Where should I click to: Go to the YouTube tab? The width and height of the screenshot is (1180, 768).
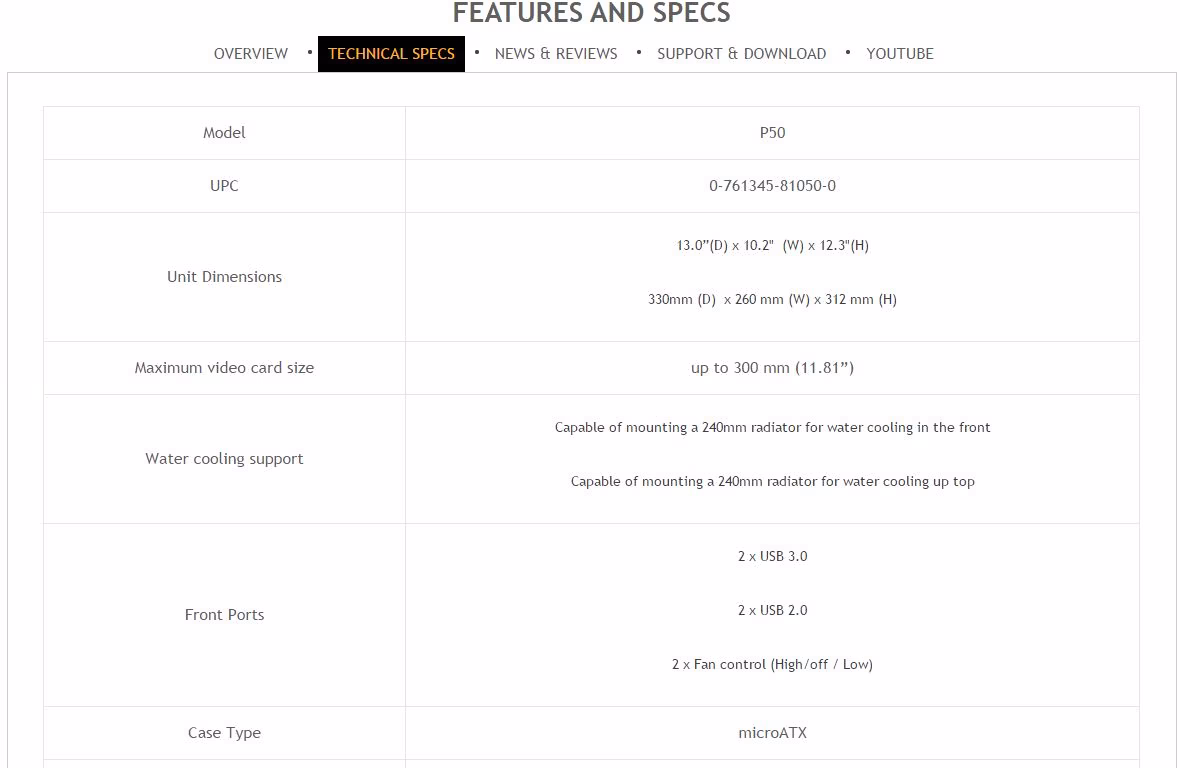pos(900,53)
